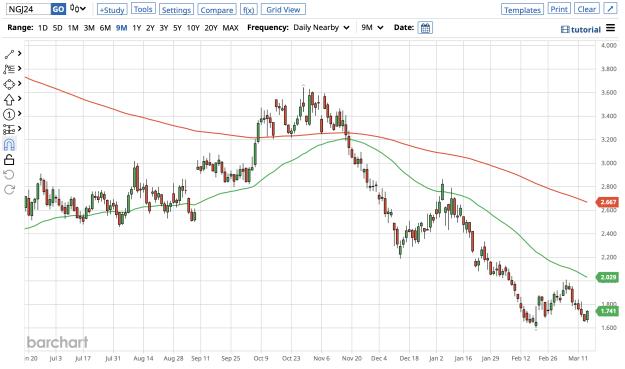The height and width of the screenshot is (369, 625).
Task: Click the 1.741 last price label
Action: [607, 311]
